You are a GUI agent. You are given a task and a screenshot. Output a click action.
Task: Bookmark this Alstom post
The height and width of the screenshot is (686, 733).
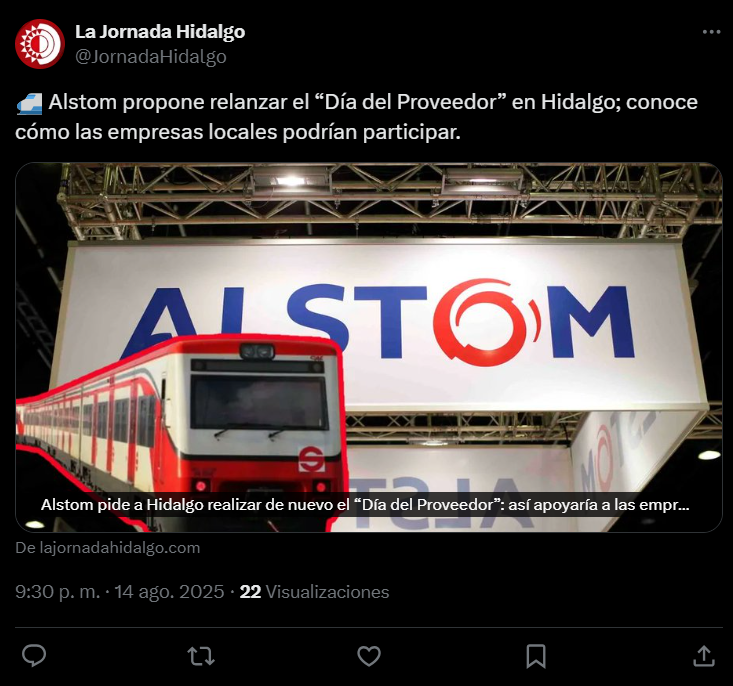click(536, 656)
